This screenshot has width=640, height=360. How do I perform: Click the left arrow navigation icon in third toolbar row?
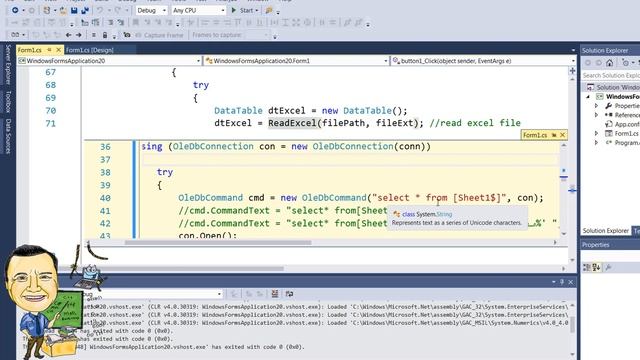69,35
